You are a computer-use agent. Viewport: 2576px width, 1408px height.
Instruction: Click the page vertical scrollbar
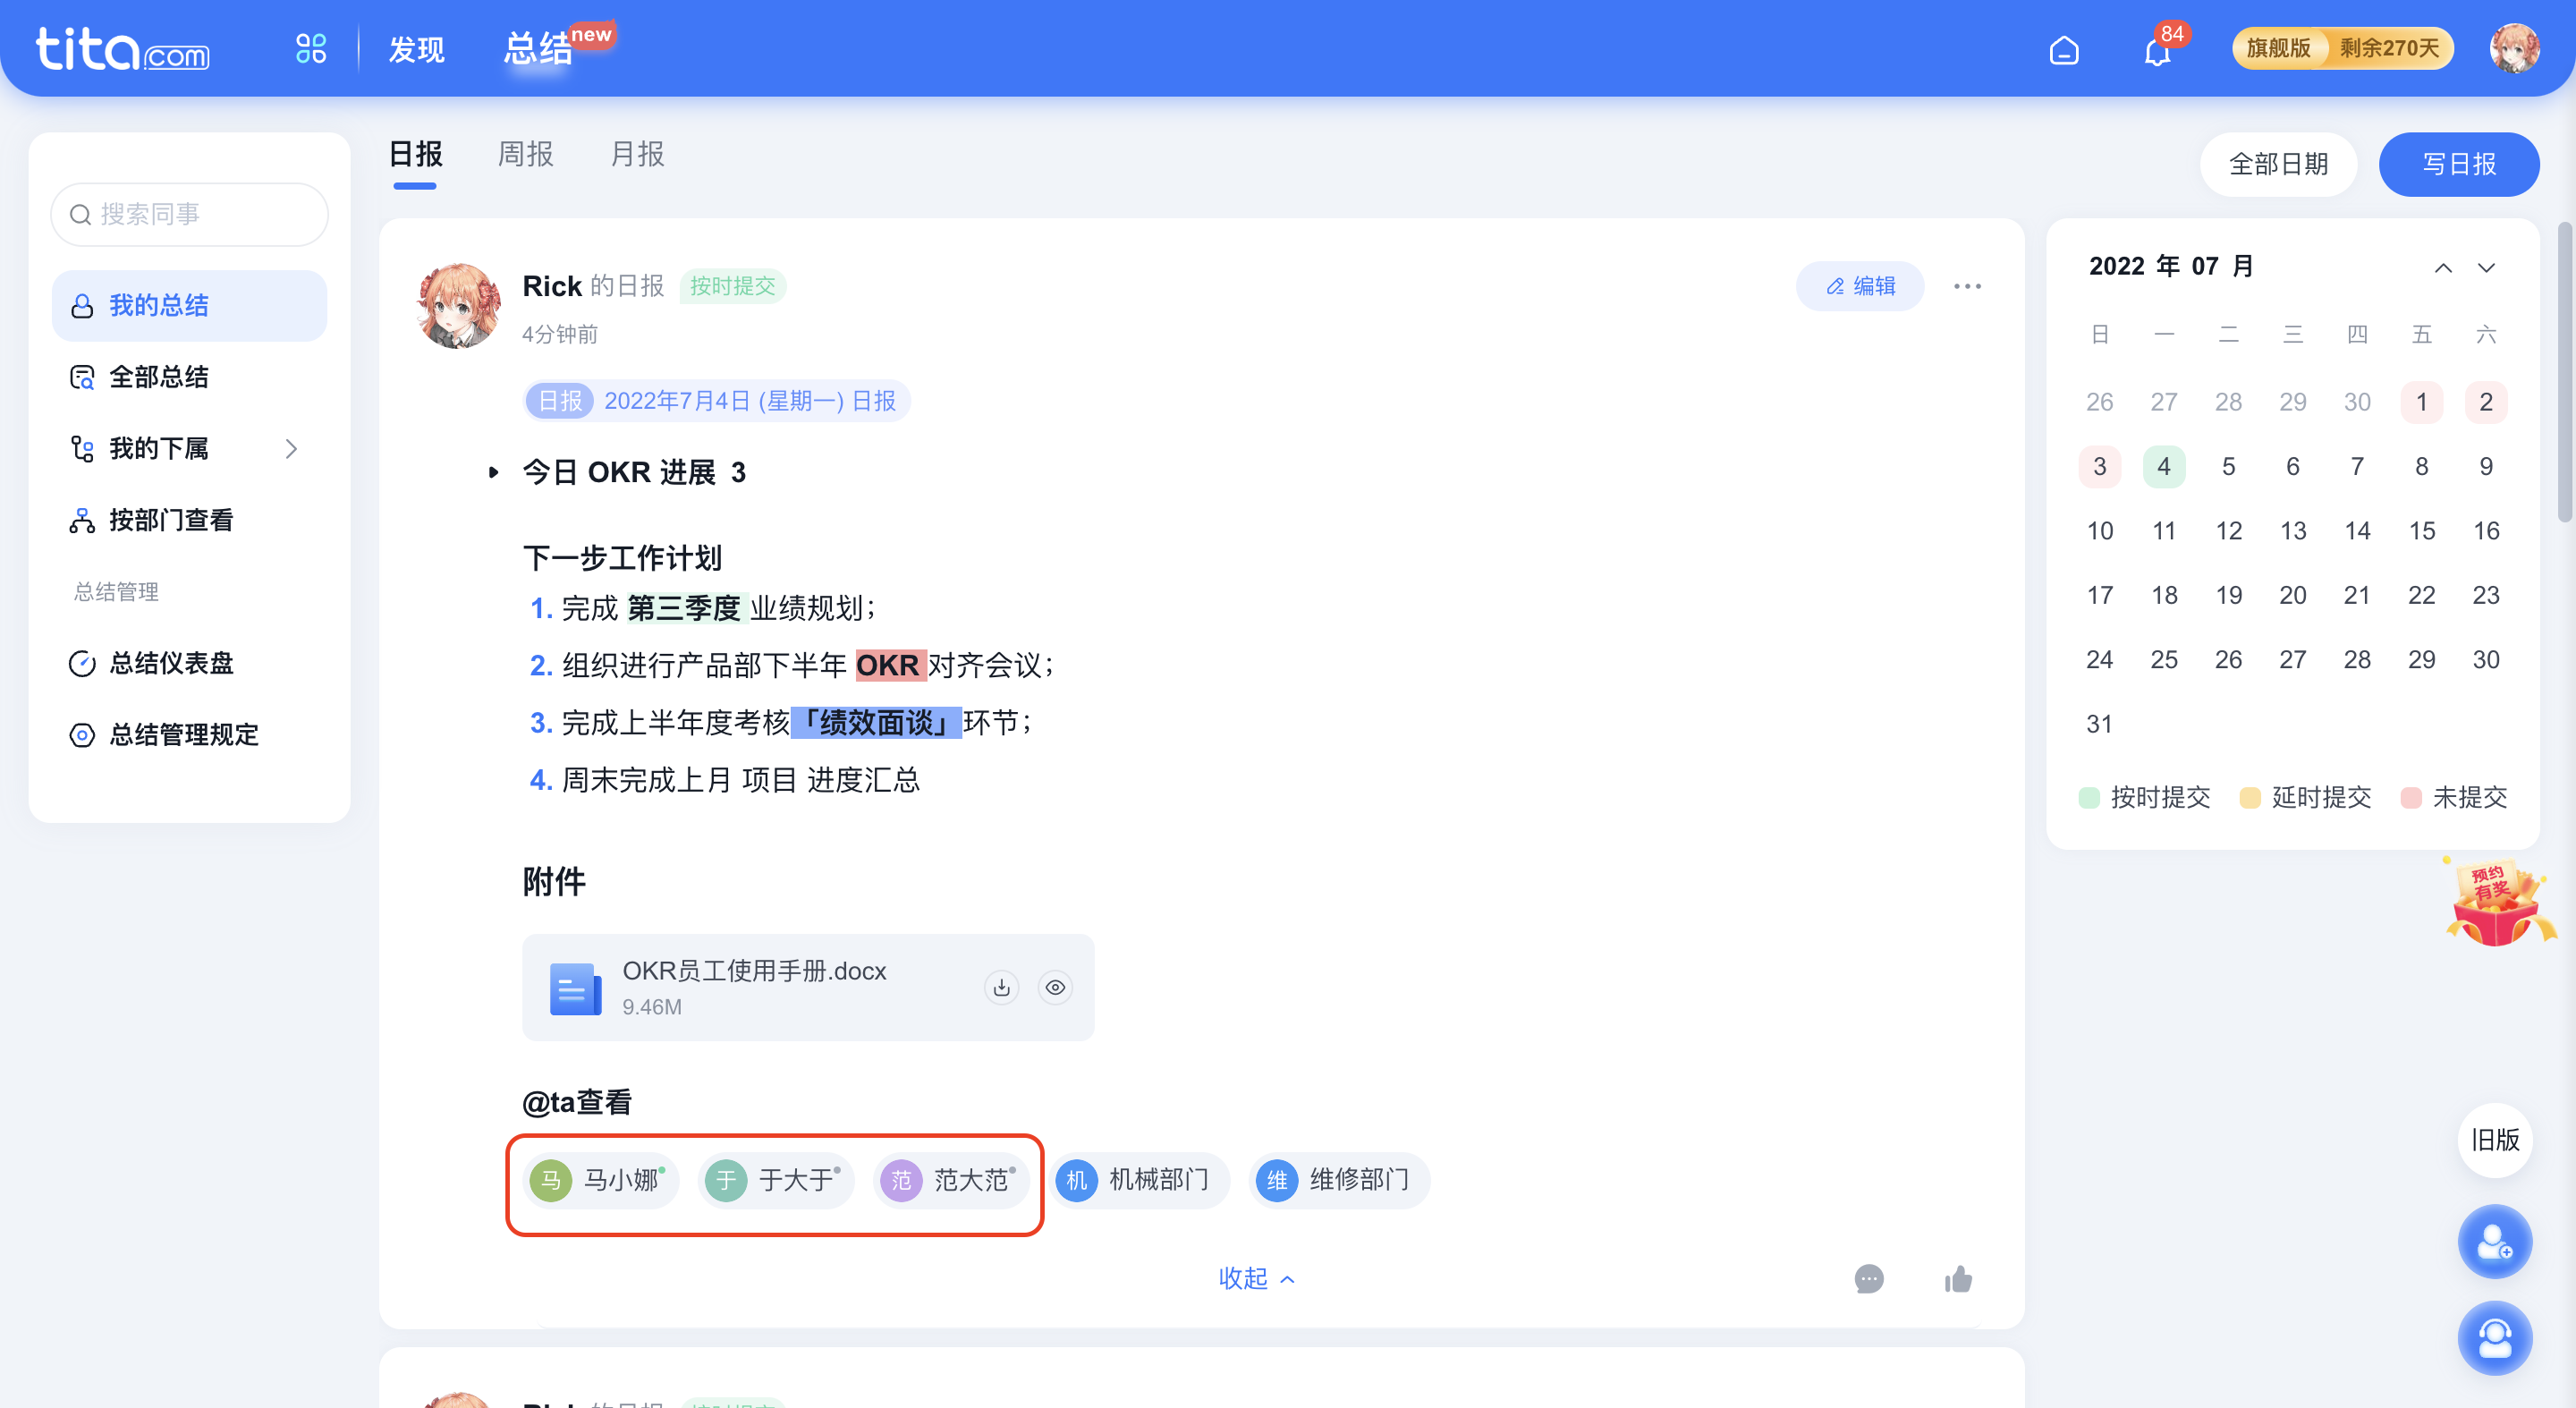pos(2565,372)
